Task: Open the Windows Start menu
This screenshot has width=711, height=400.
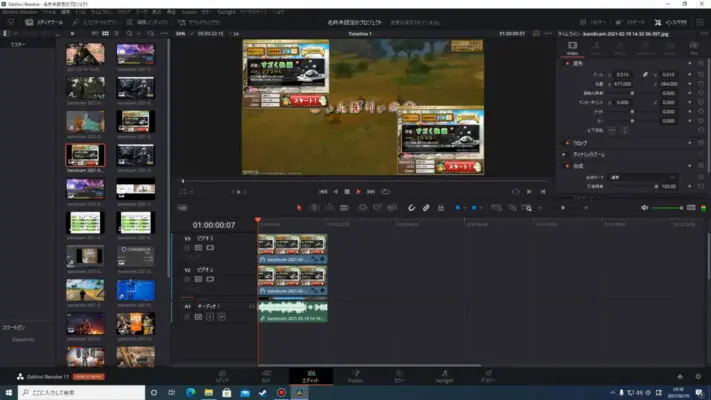Action: click(x=9, y=392)
